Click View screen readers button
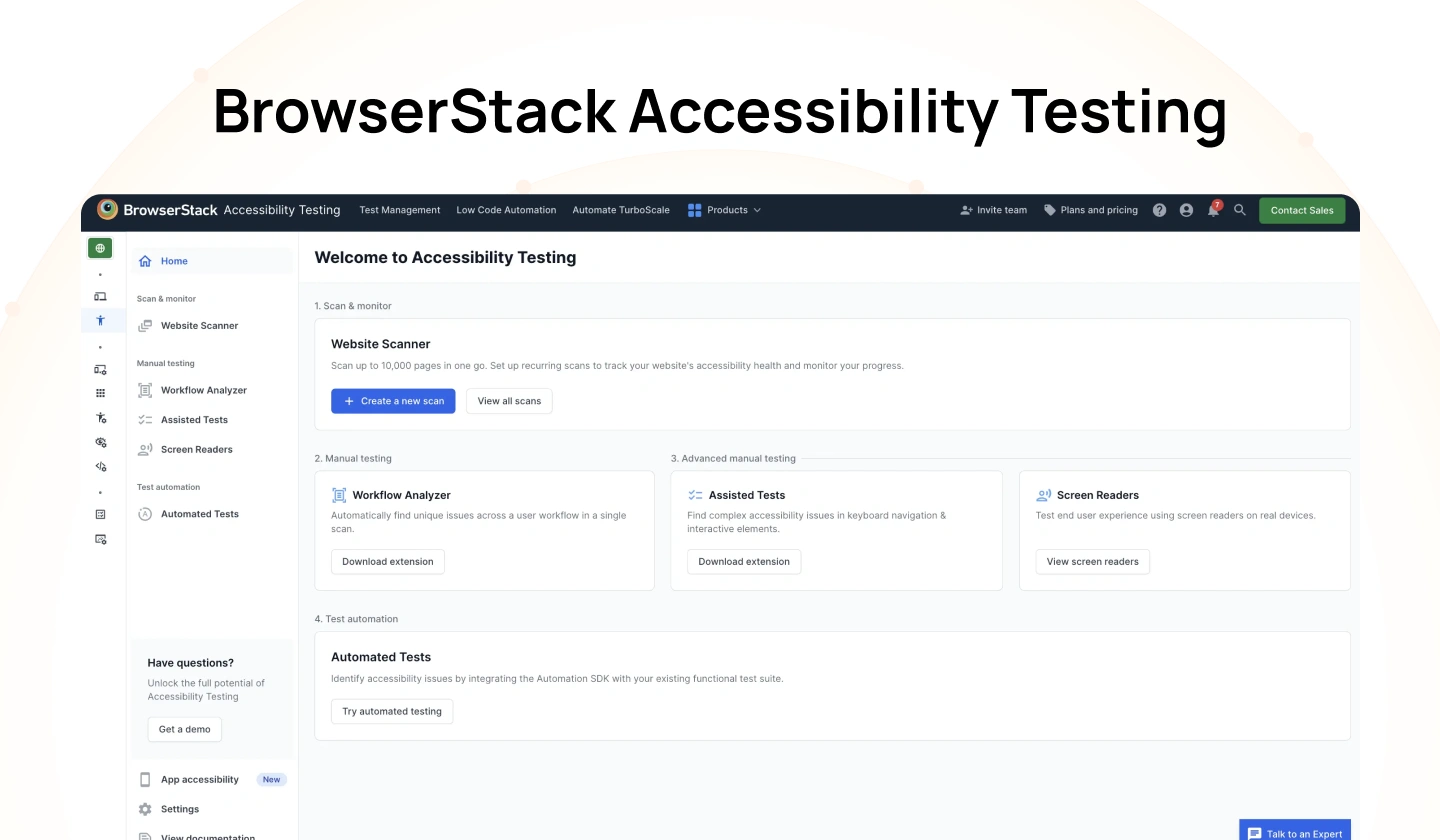 1093,562
